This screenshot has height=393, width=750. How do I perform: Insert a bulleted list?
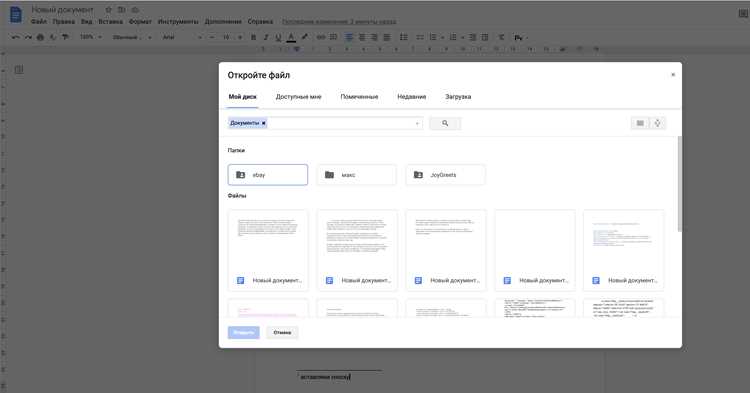click(x=433, y=37)
